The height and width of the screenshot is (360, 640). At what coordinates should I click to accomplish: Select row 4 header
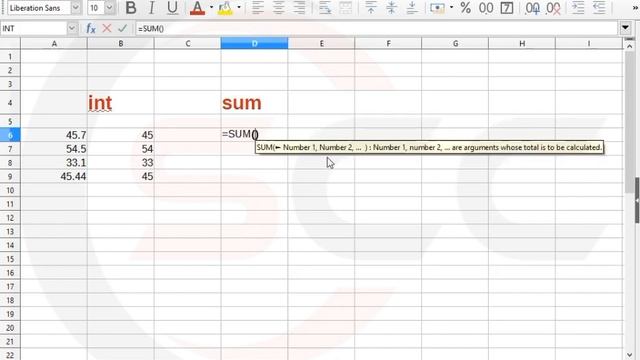(10, 102)
